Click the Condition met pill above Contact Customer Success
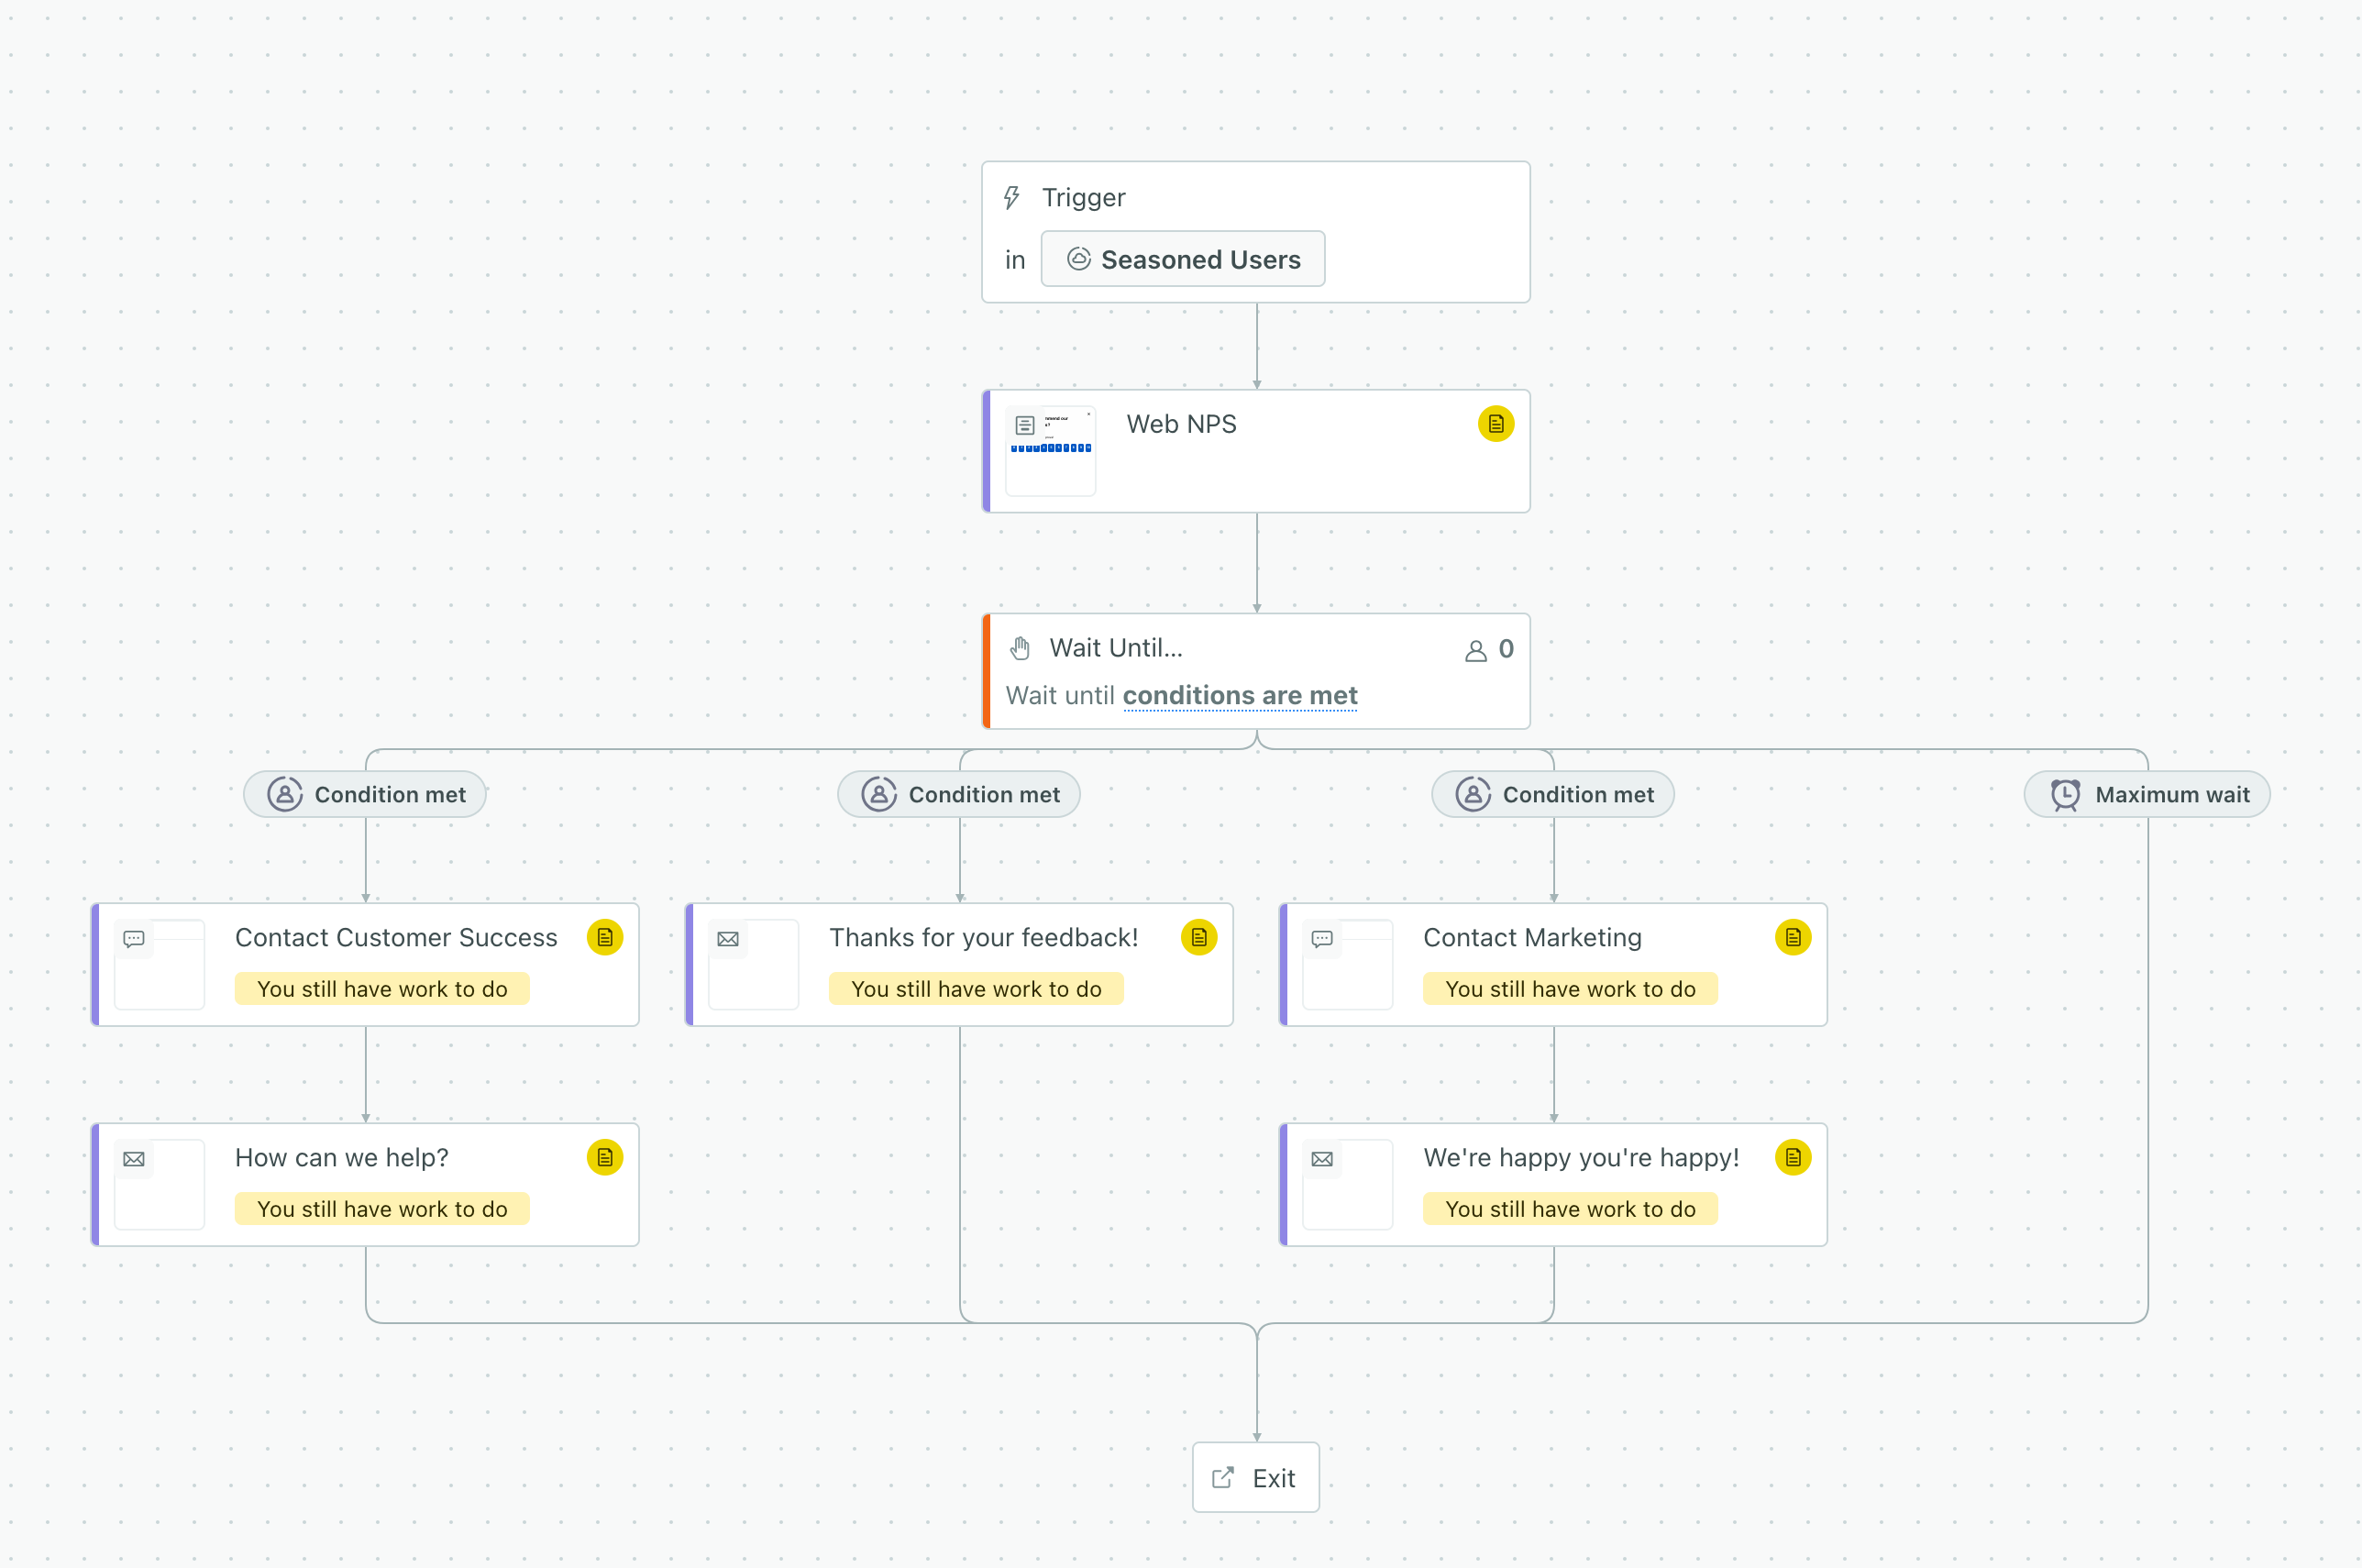The image size is (2362, 1568). 365,794
